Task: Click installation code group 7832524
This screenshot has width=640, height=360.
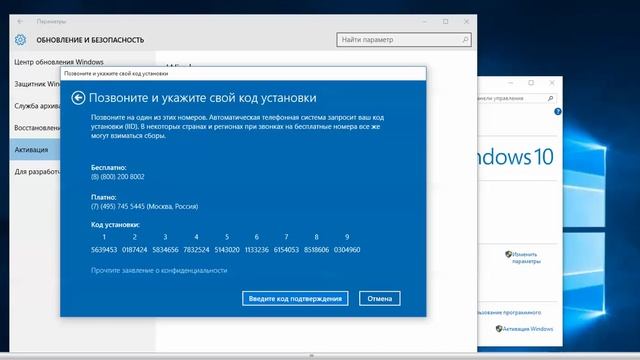Action: 196,250
